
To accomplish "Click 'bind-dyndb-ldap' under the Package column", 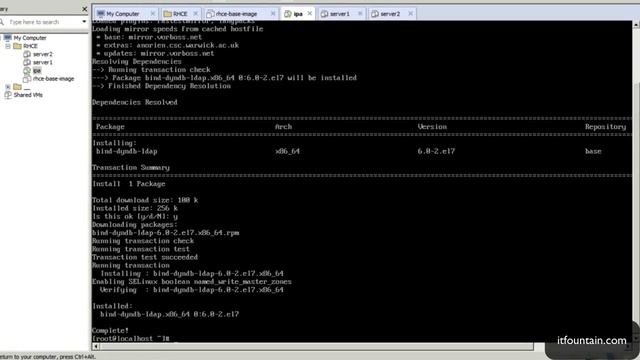I will 127,151.
